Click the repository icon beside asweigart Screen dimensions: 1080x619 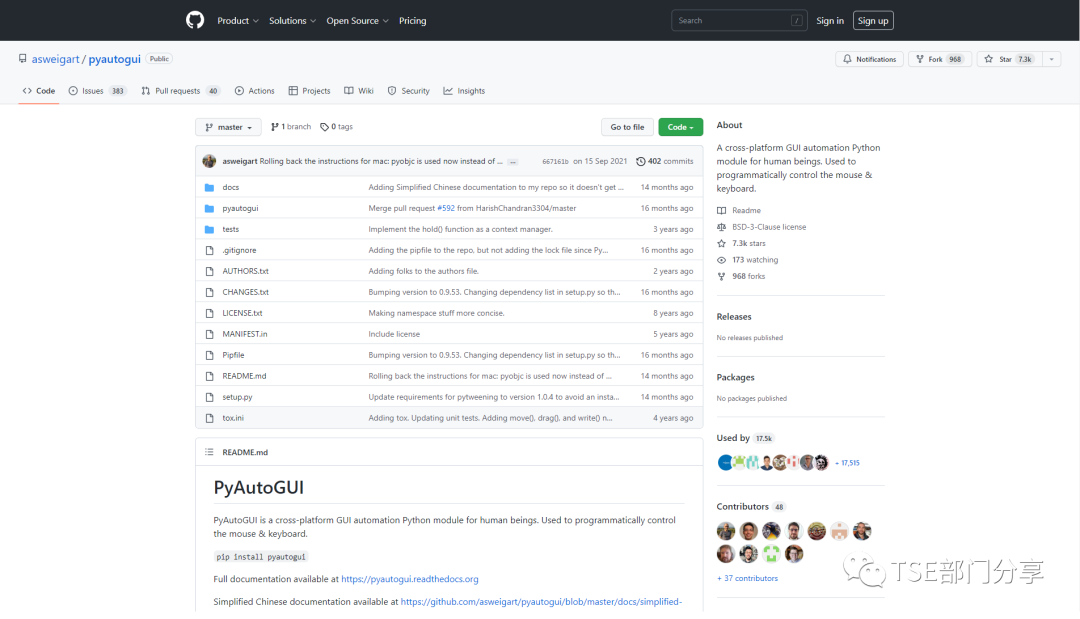23,59
